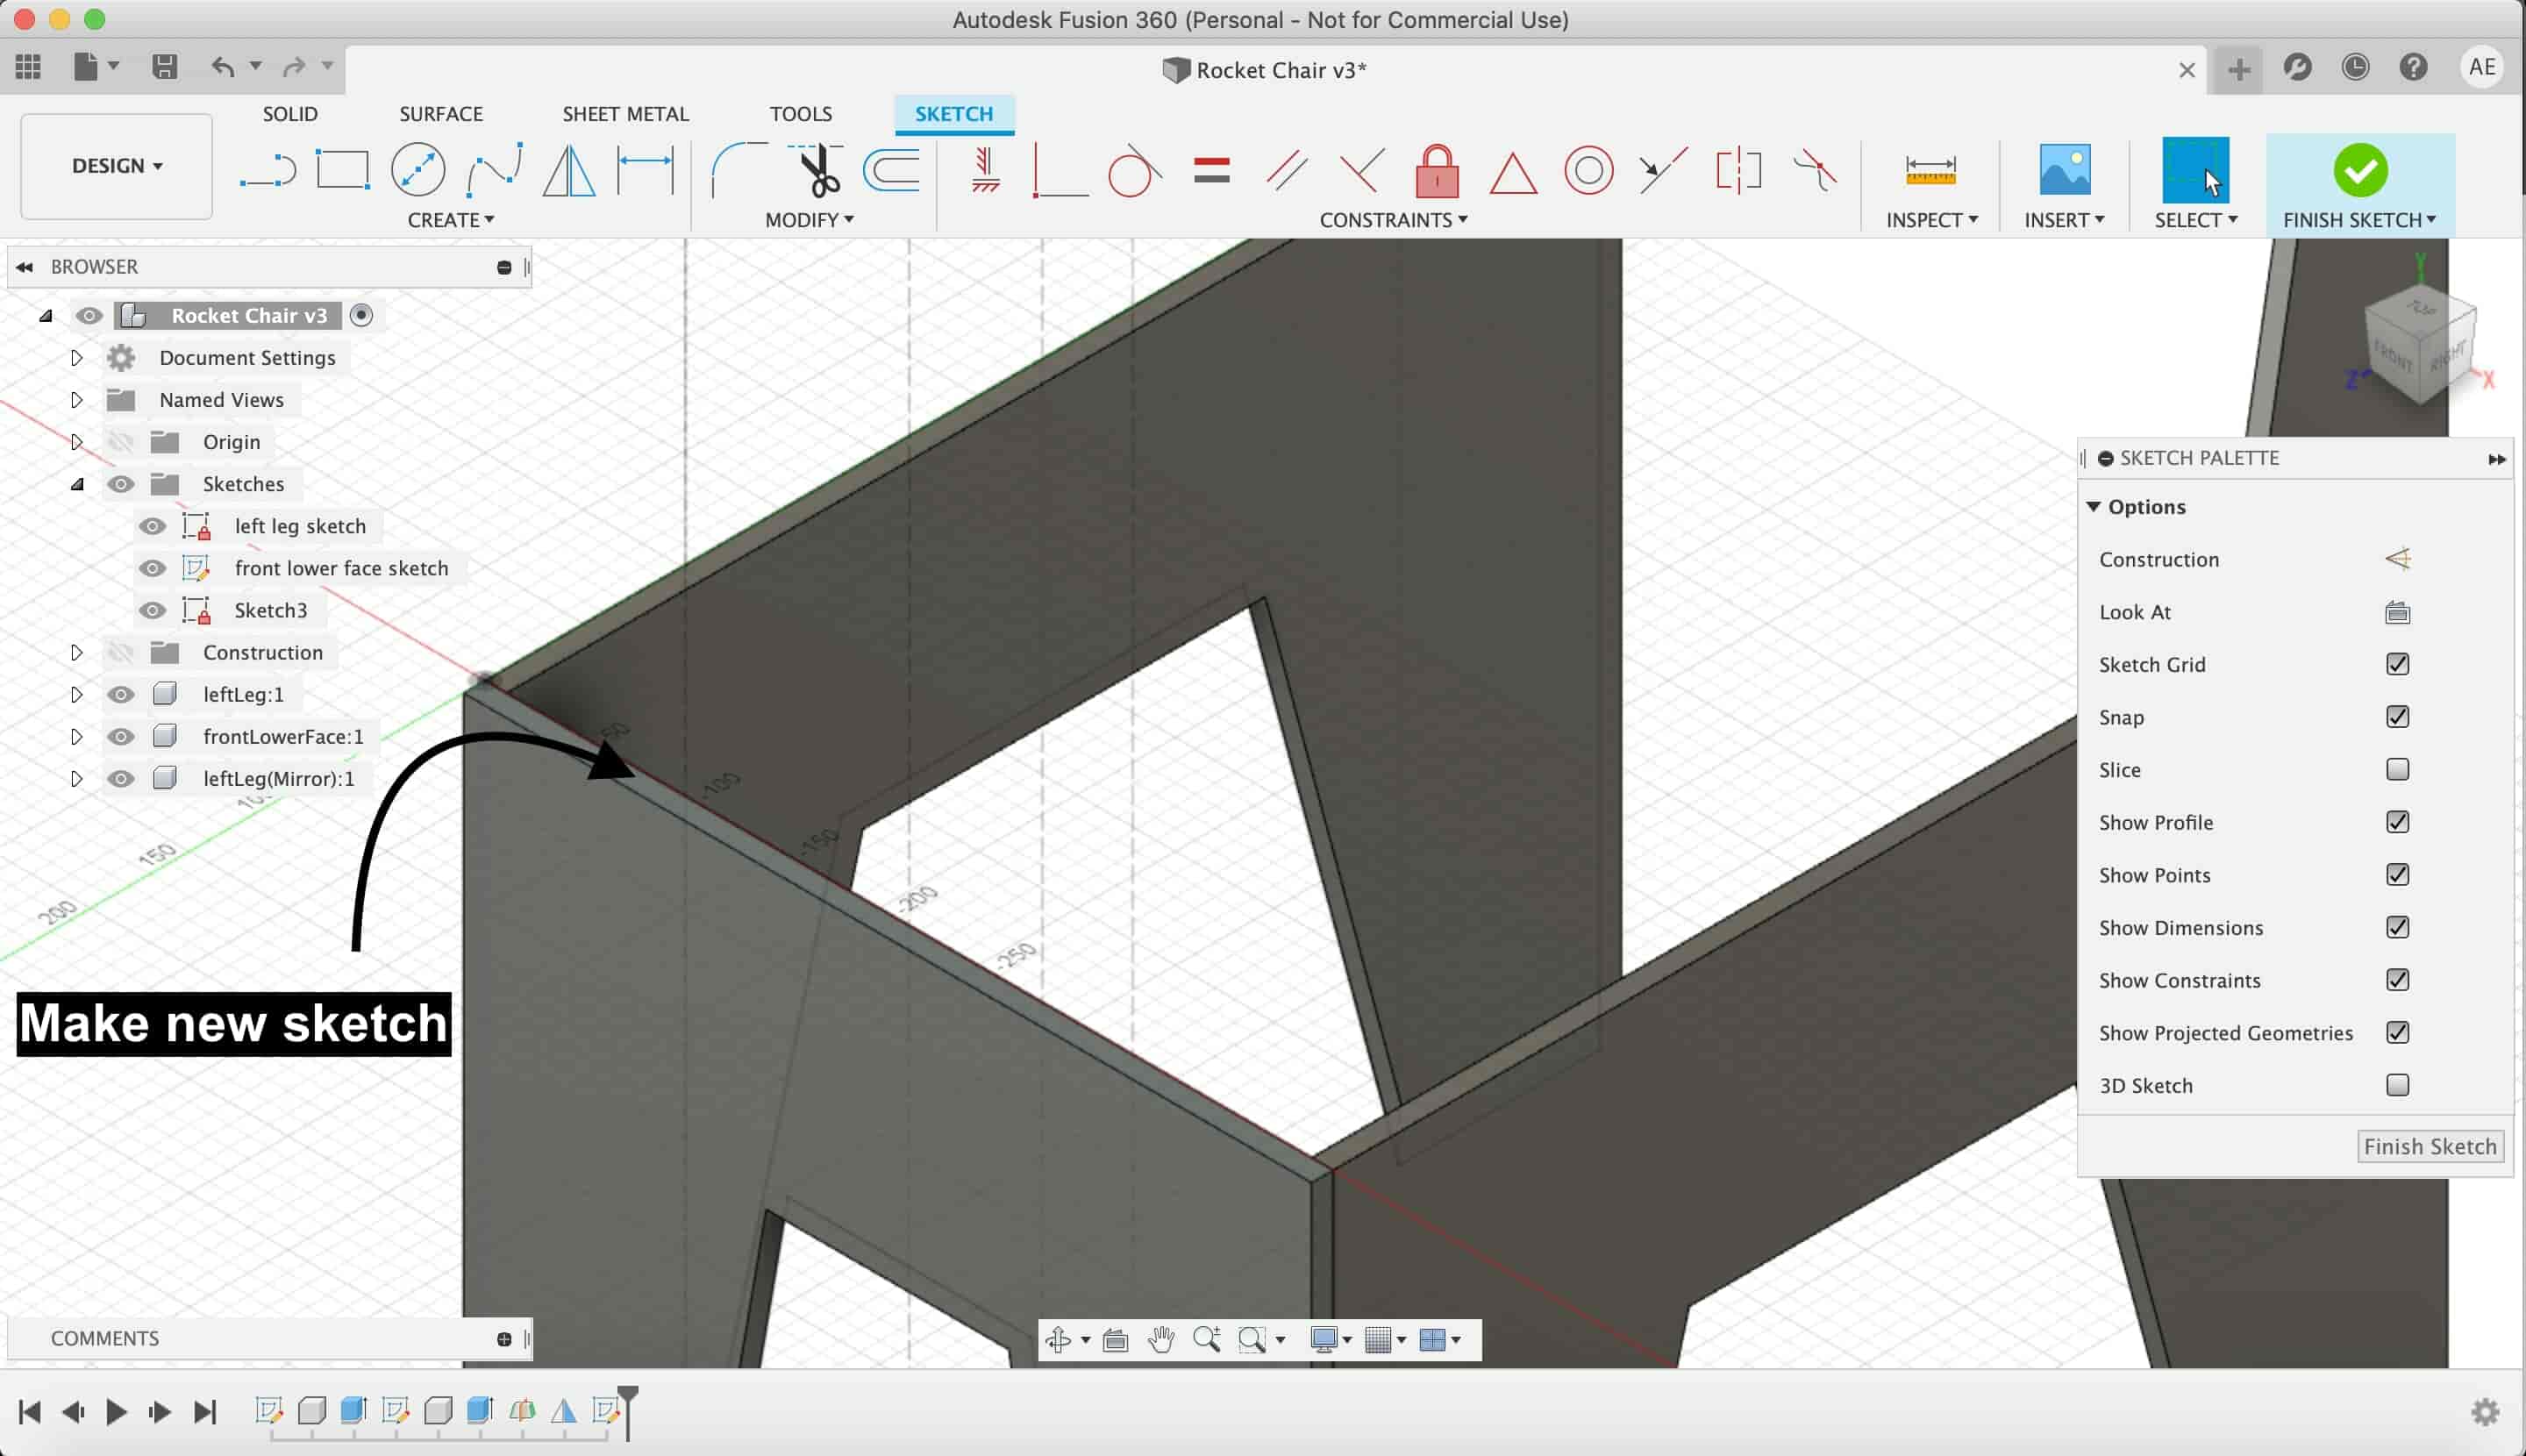Play the timeline

[116, 1411]
